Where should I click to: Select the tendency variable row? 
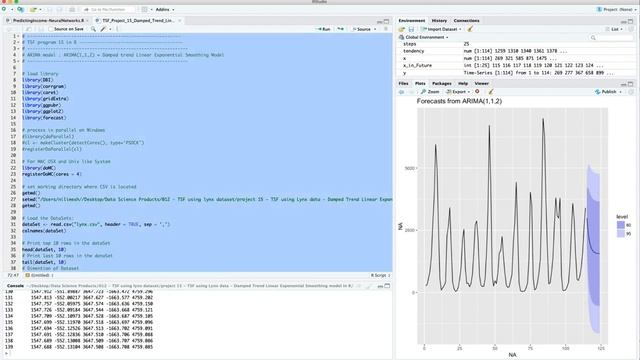pos(516,51)
